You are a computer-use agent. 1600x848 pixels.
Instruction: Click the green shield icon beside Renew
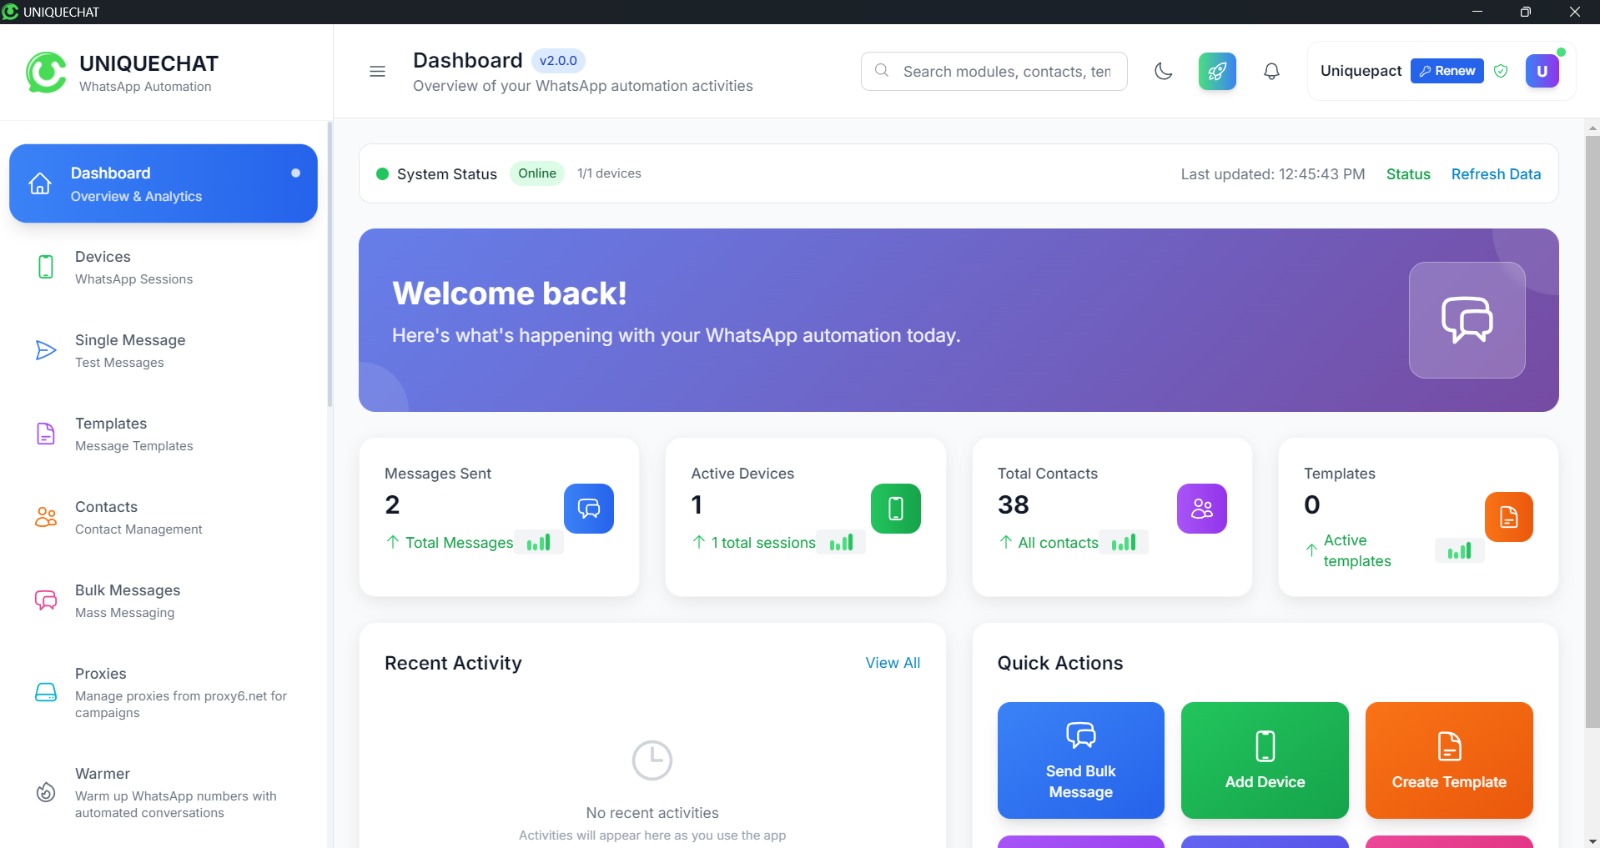(x=1500, y=71)
